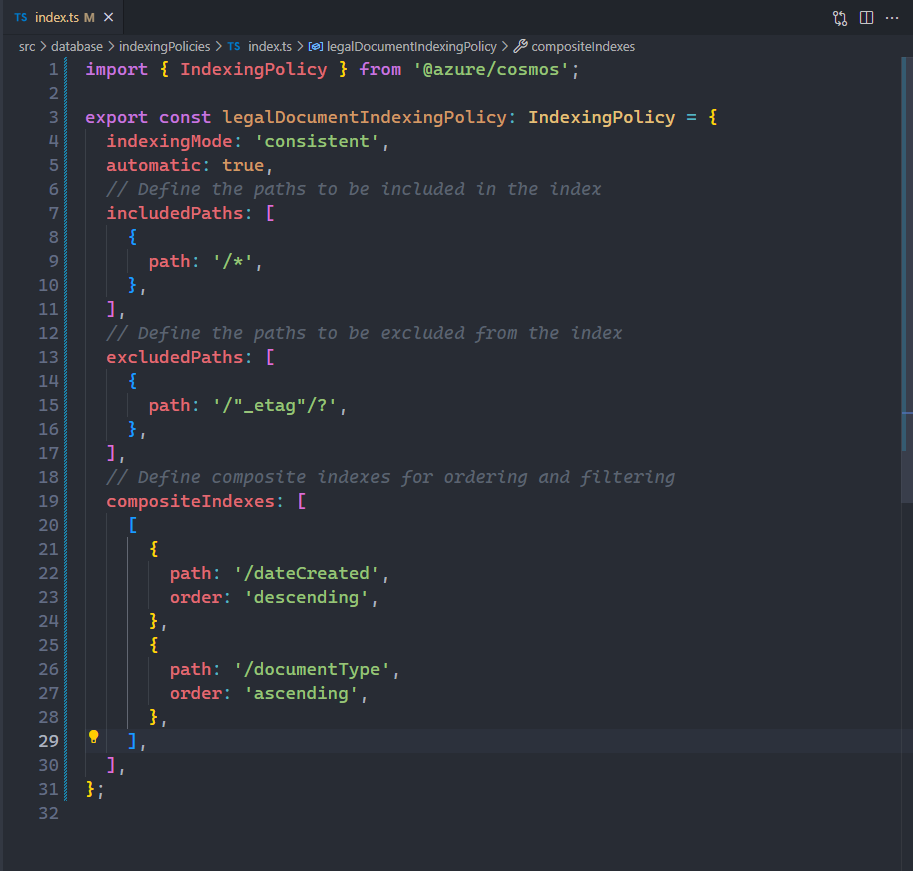The height and width of the screenshot is (871, 913).
Task: Click the 'true' value on line 5
Action: coord(243,165)
